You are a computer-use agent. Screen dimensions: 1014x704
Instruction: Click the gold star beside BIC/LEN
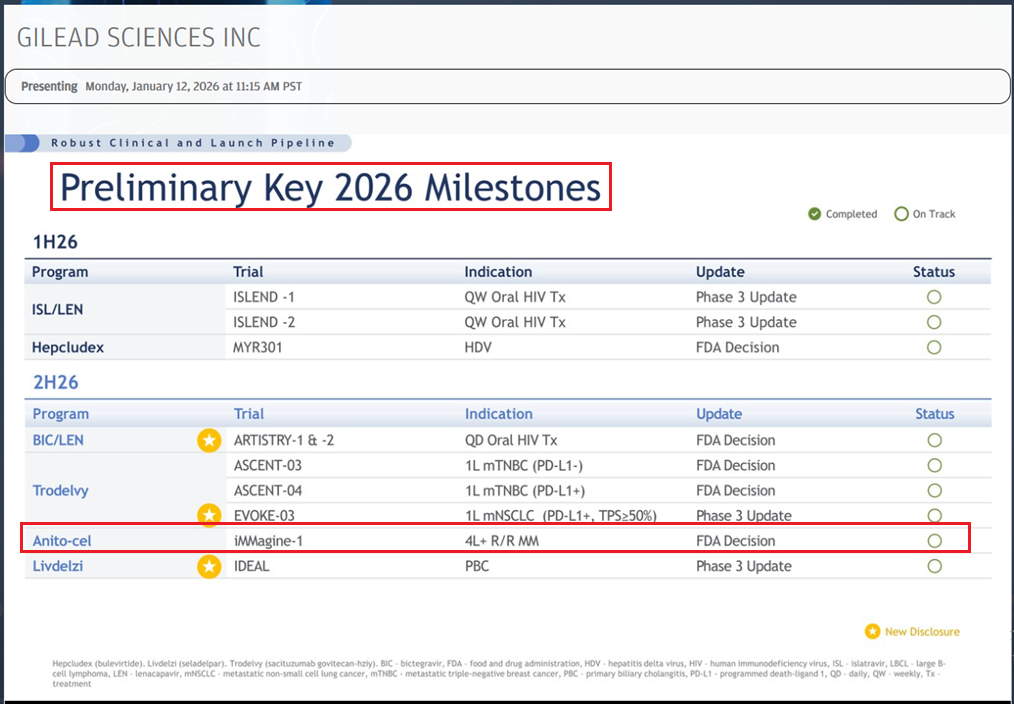click(x=208, y=440)
